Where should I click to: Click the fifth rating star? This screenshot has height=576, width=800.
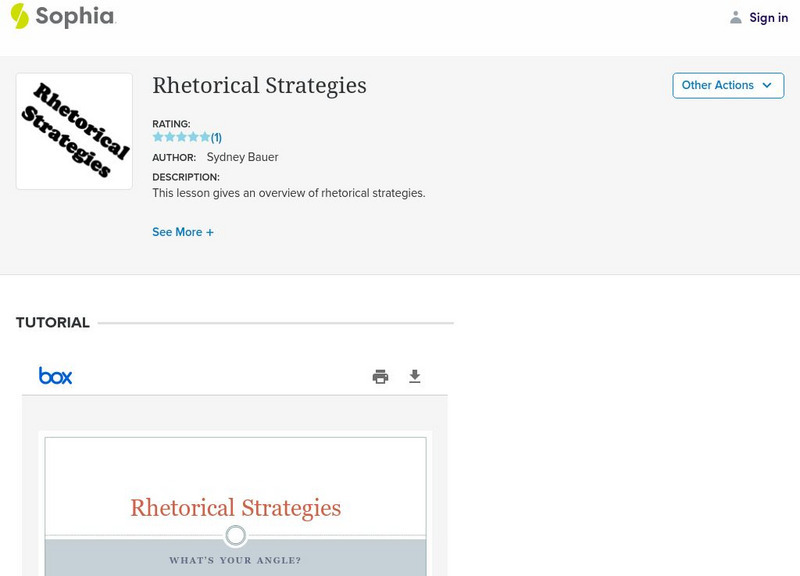coord(205,137)
